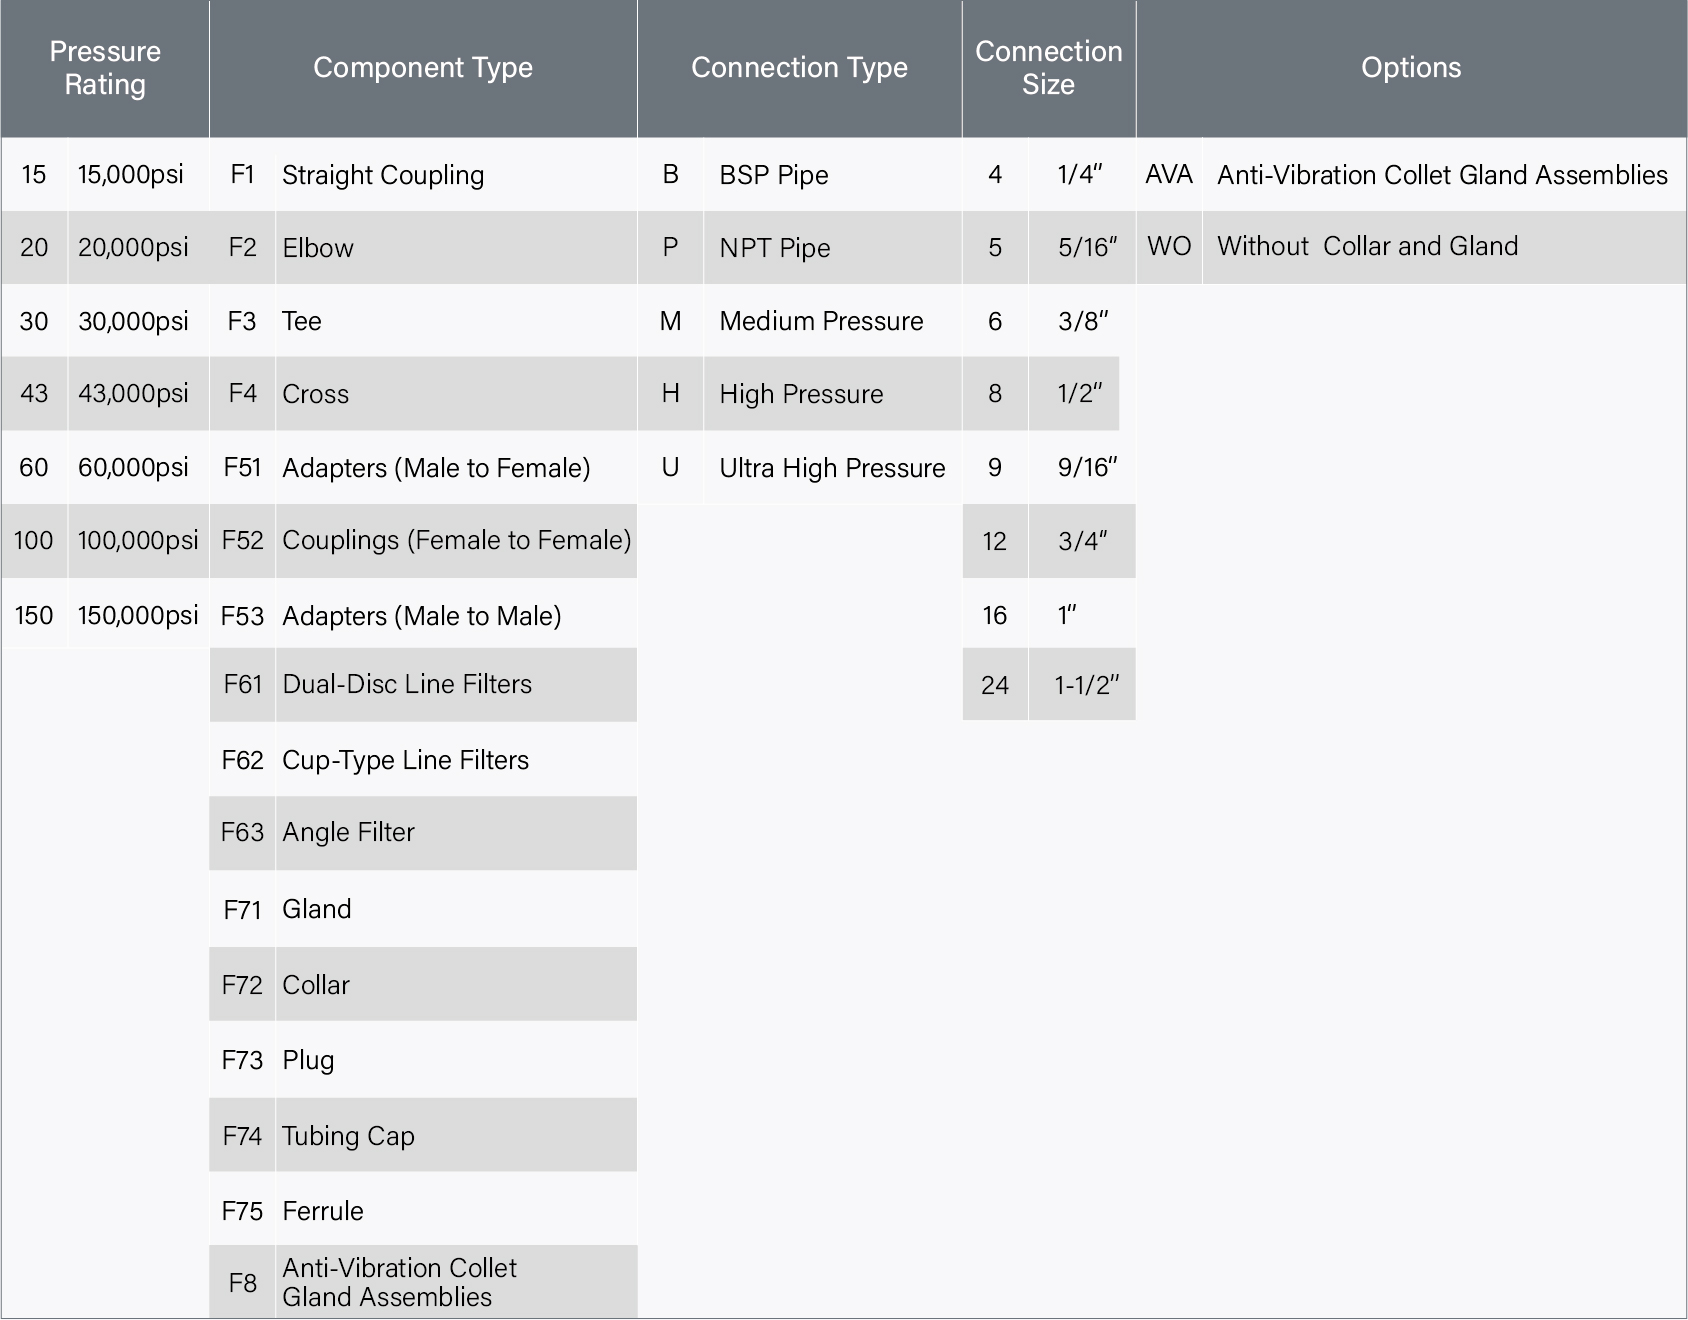Click the Connection Size column header
This screenshot has height=1320, width=1688.
click(1048, 68)
